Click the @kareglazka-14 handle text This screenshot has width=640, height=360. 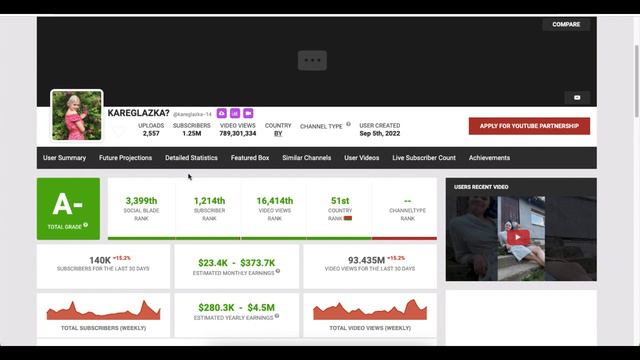[192, 114]
